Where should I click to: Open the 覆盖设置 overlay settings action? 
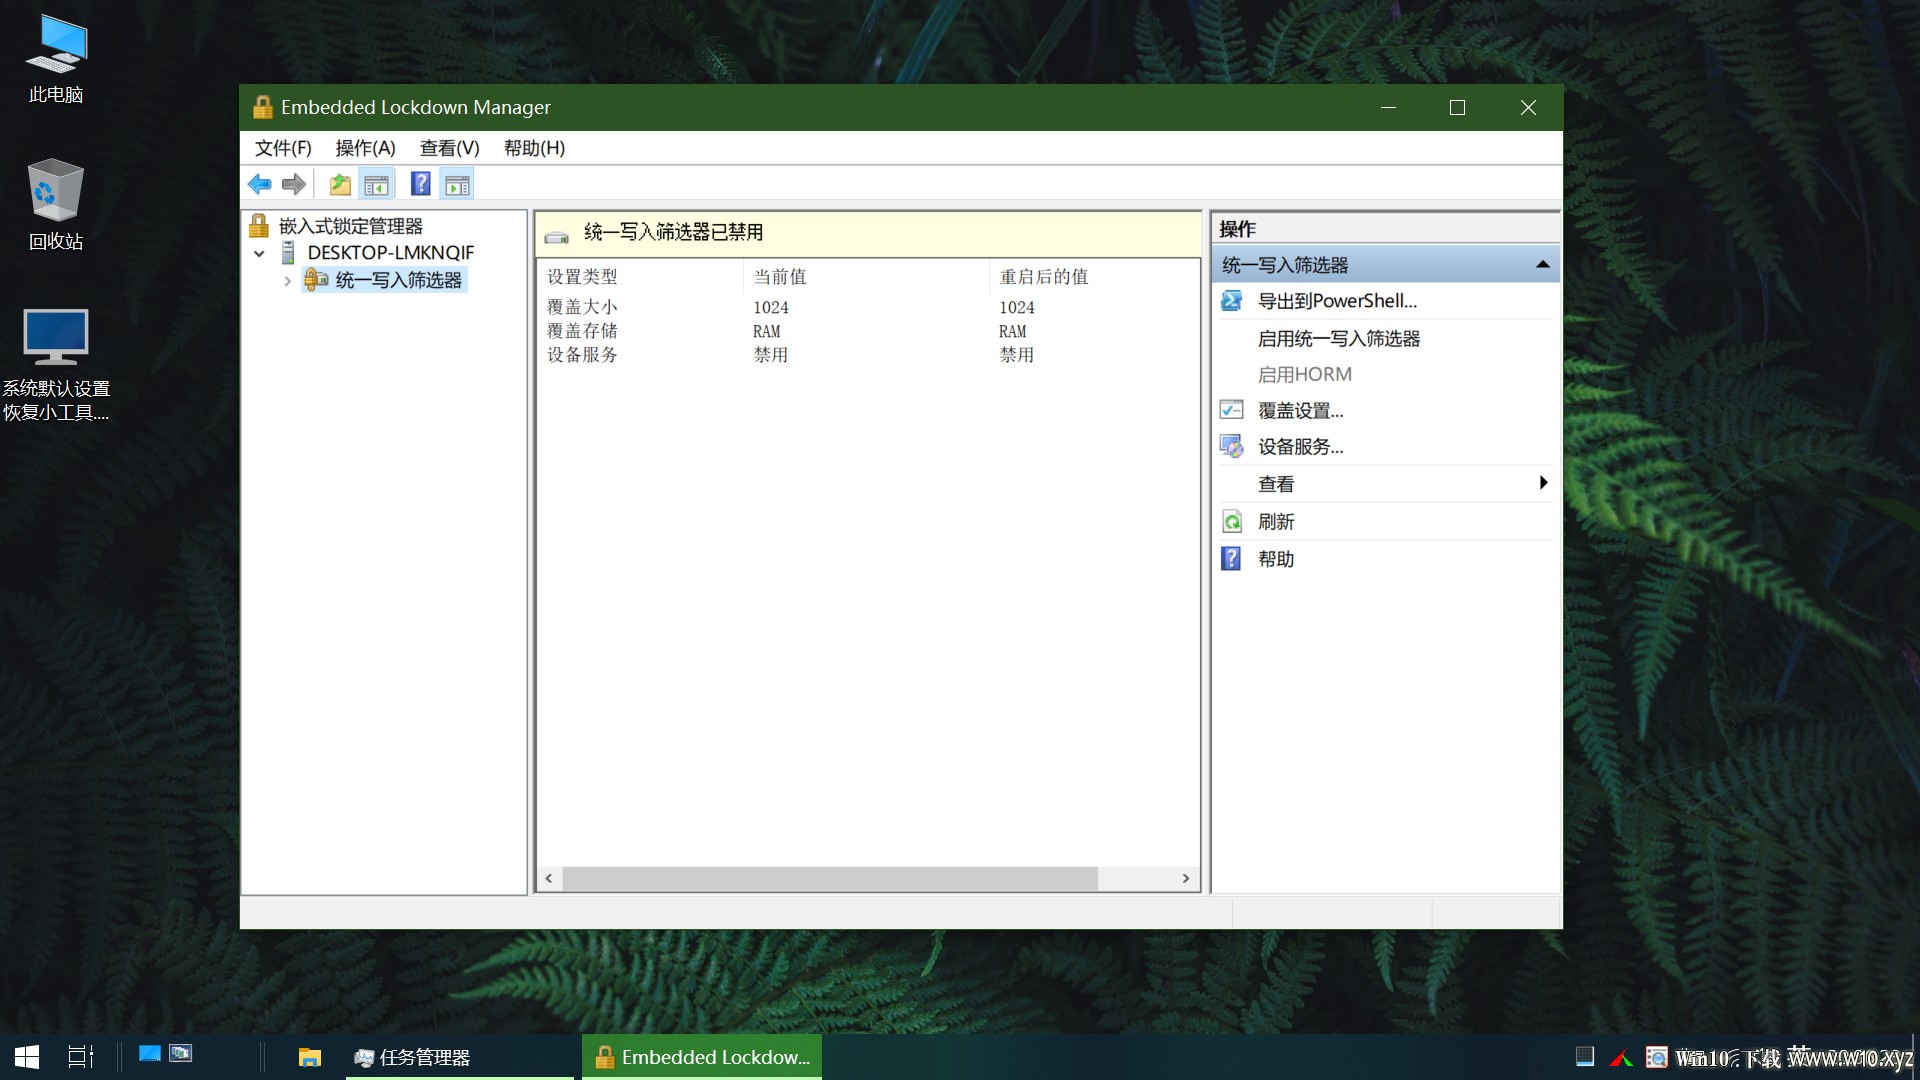click(x=1300, y=411)
